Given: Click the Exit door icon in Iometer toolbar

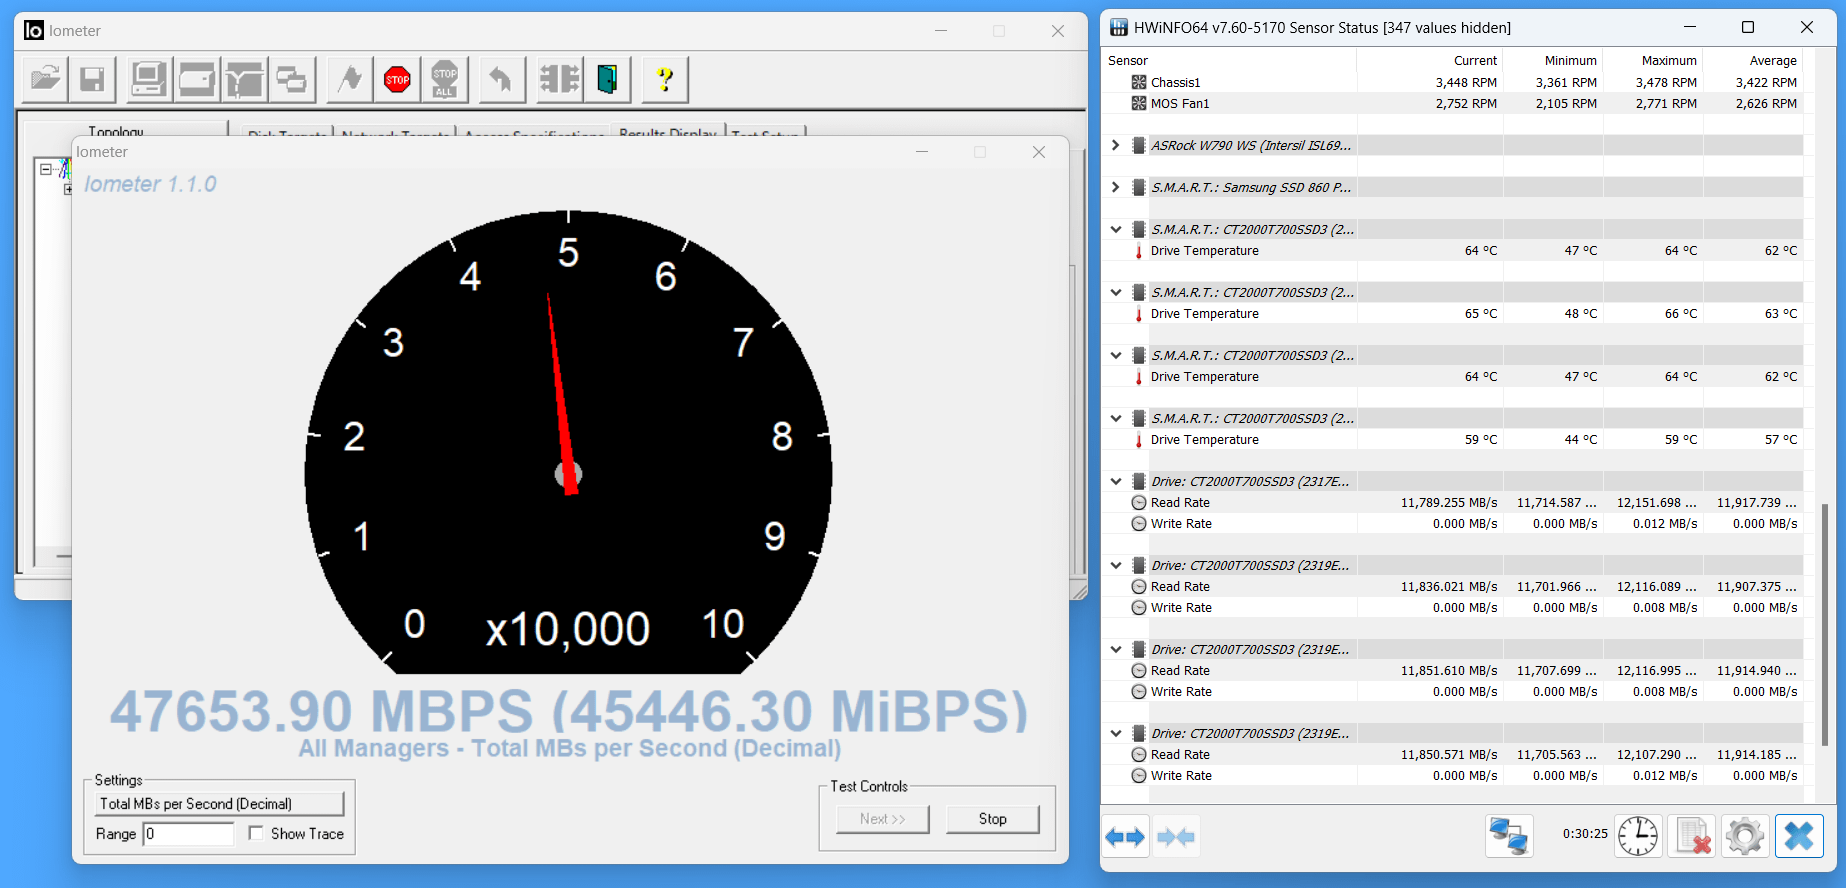Looking at the screenshot, I should click(607, 78).
